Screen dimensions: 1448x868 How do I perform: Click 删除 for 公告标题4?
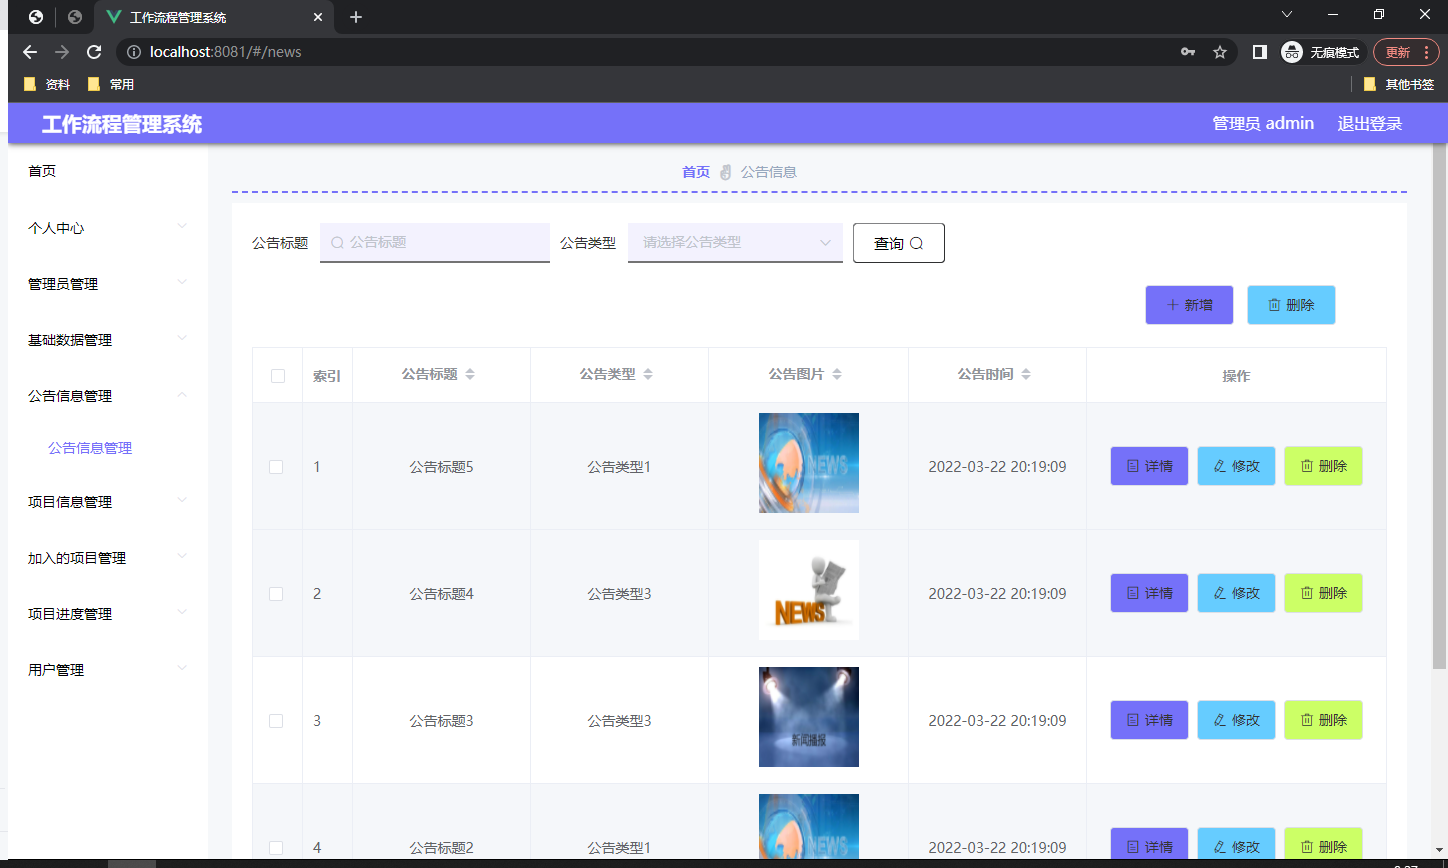point(1323,593)
